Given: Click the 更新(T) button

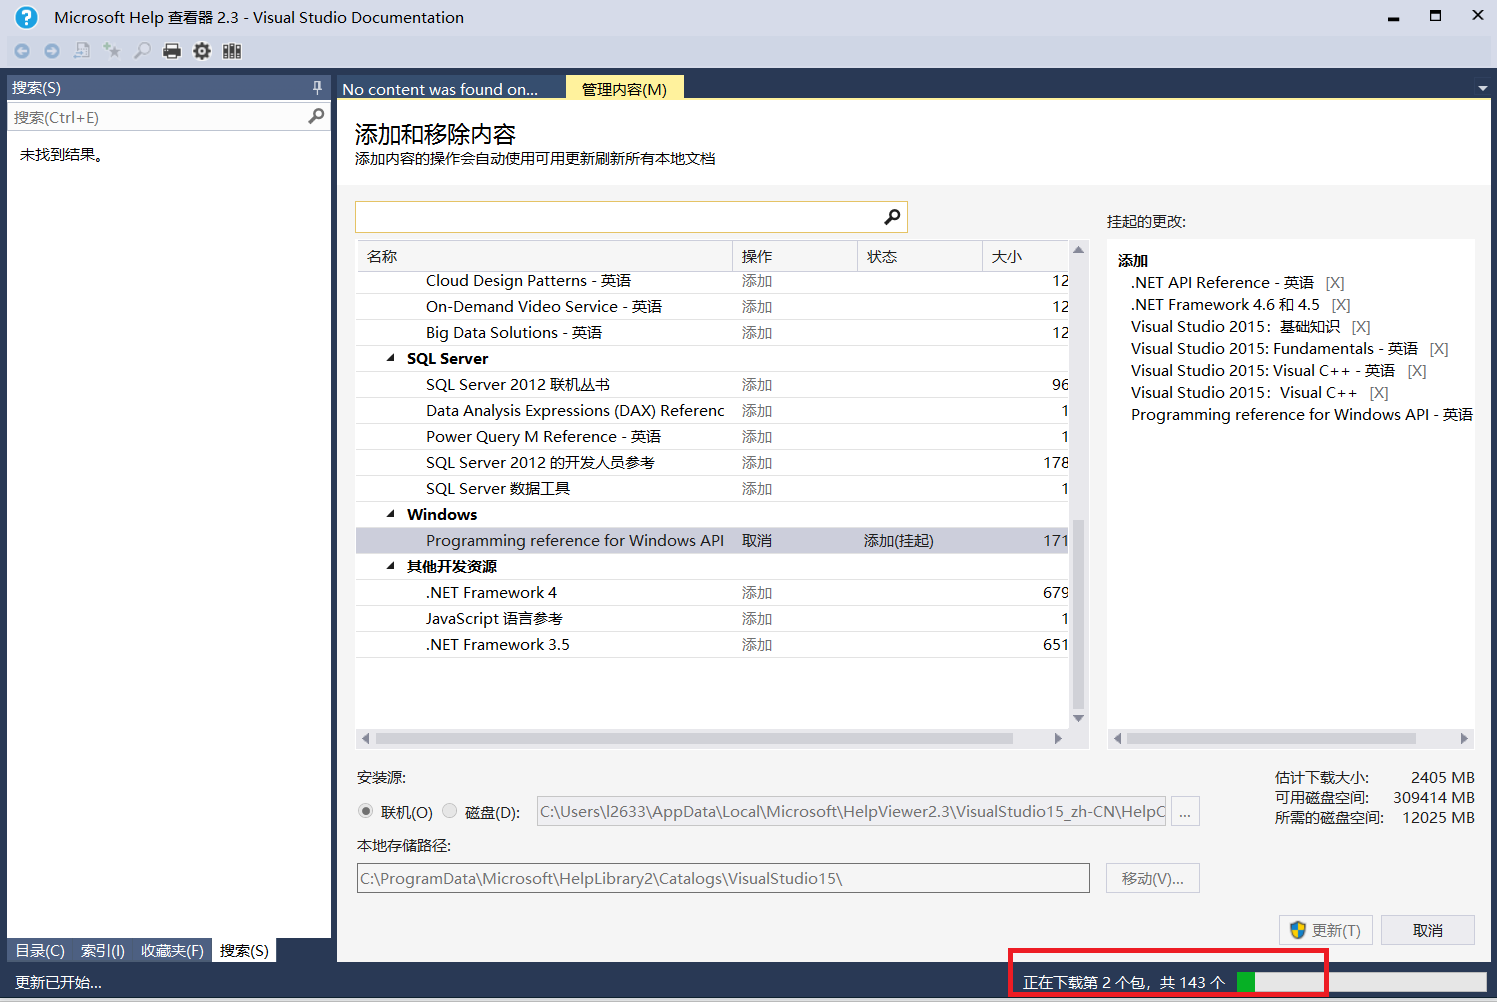Looking at the screenshot, I should pos(1326,930).
